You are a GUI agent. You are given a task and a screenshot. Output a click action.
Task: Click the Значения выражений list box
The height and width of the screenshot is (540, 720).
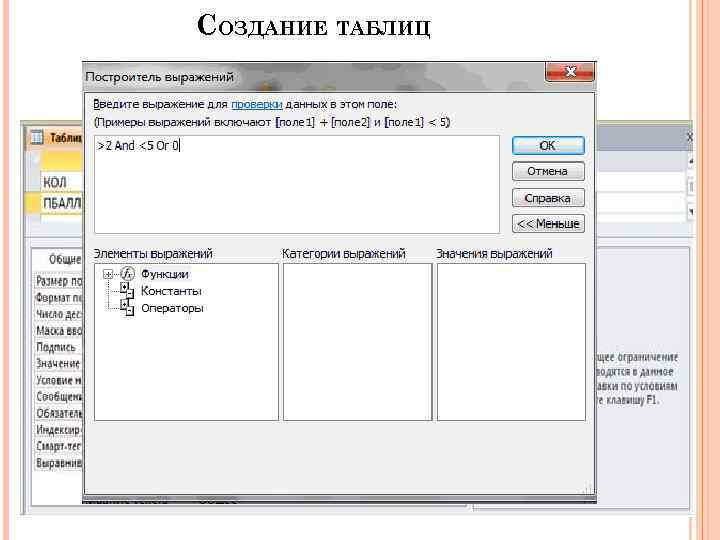[x=511, y=342]
